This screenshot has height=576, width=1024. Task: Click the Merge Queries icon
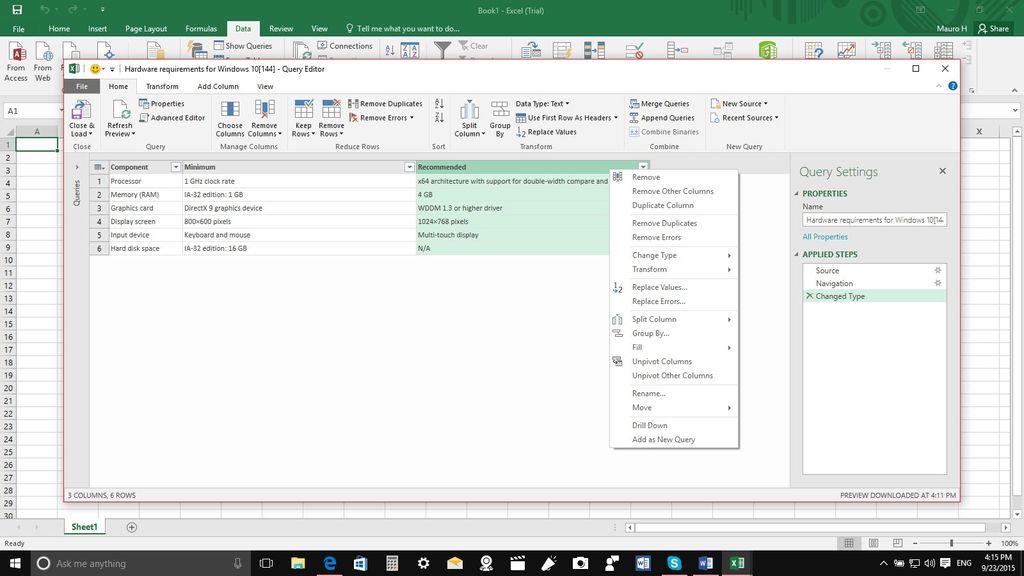coord(634,103)
